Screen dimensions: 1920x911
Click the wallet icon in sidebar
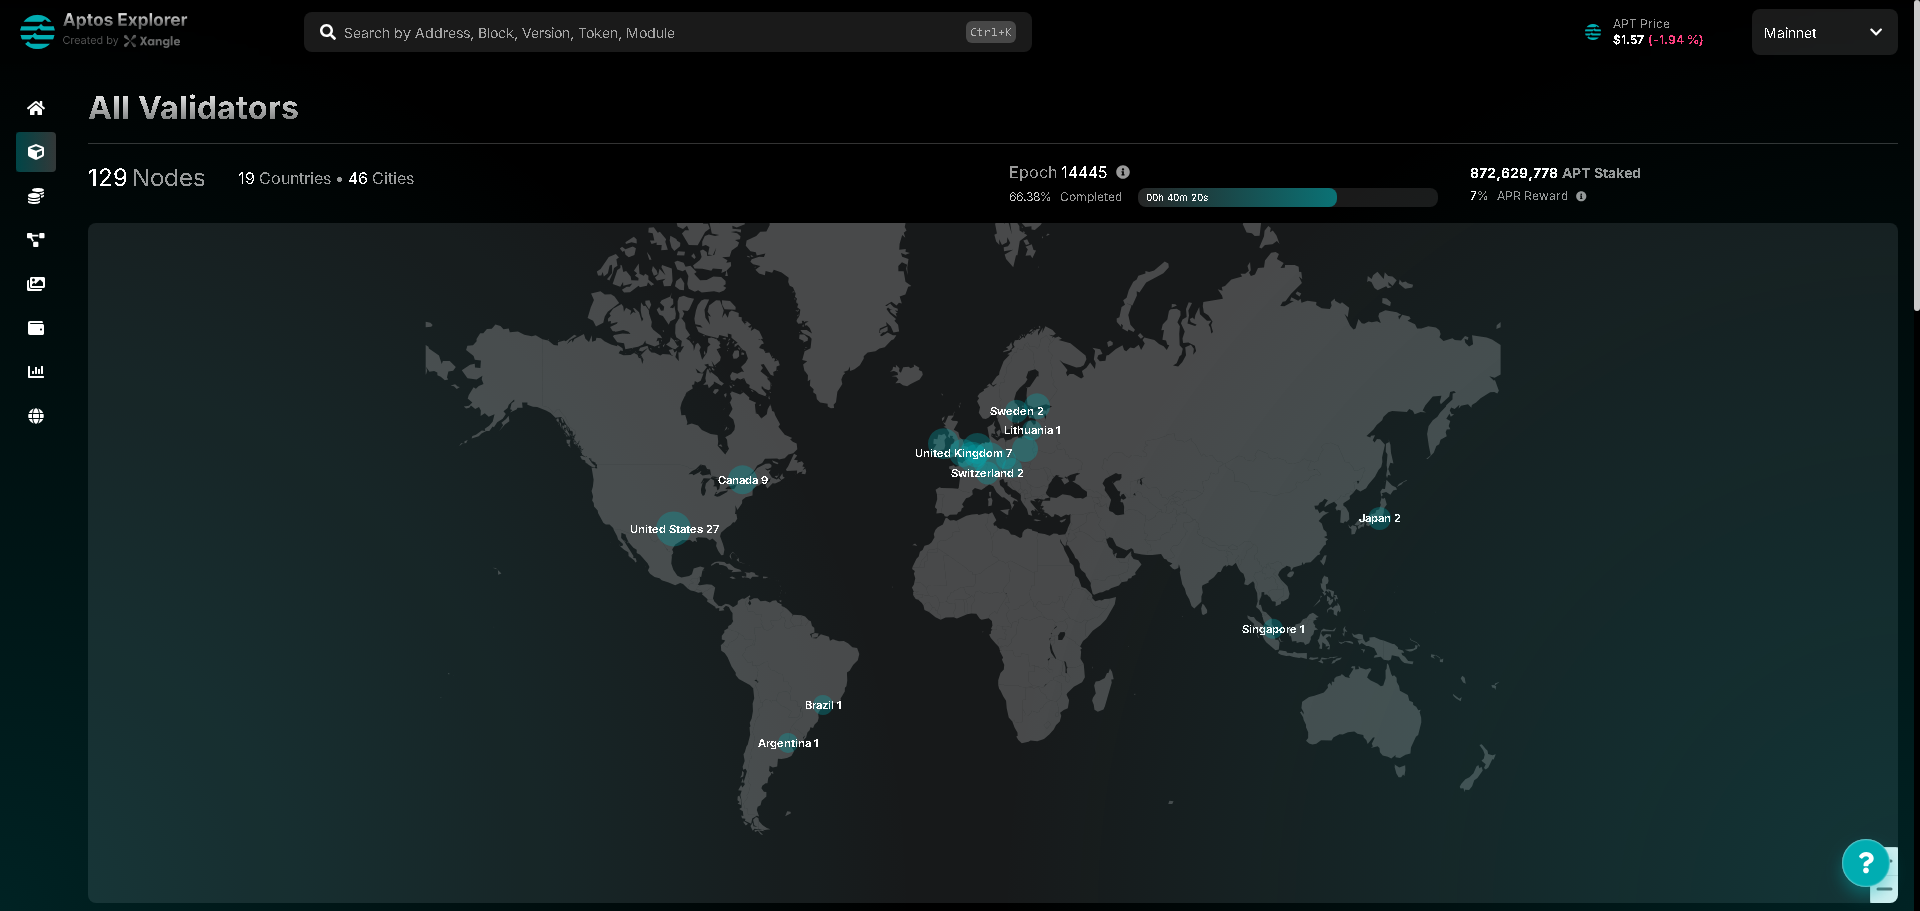[36, 328]
